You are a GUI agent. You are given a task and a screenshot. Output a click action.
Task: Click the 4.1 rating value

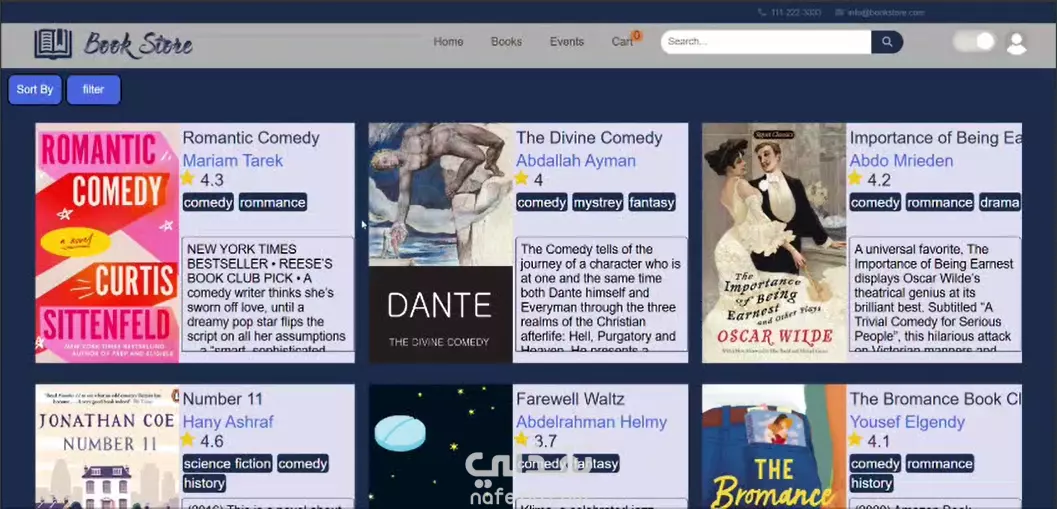(878, 442)
